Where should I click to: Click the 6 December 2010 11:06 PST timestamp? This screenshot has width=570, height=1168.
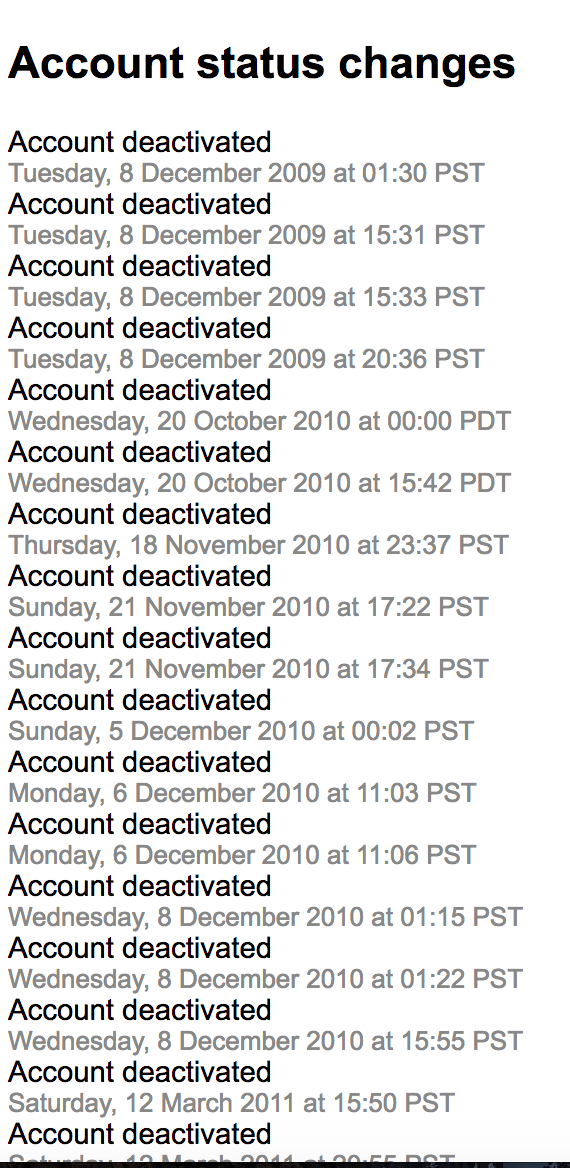[x=242, y=855]
